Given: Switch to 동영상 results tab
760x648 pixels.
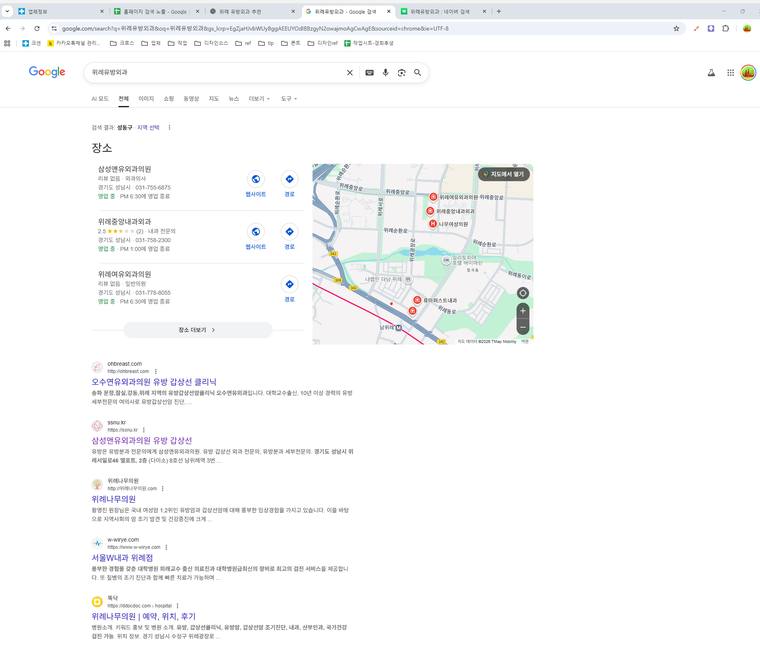Looking at the screenshot, I should click(x=191, y=98).
